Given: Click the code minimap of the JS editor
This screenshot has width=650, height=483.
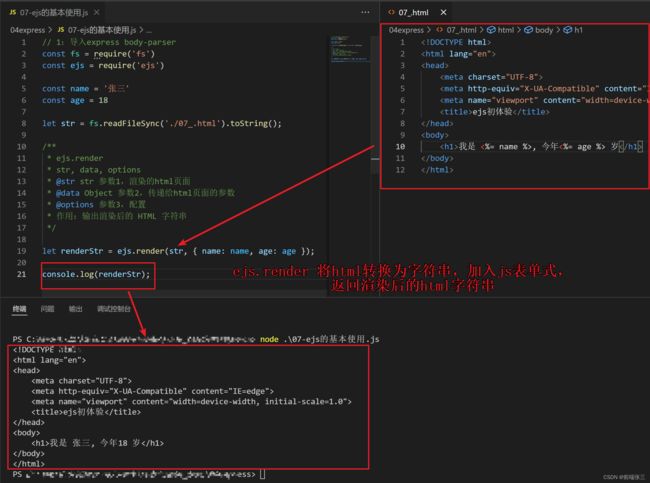Looking at the screenshot, I should tap(349, 50).
